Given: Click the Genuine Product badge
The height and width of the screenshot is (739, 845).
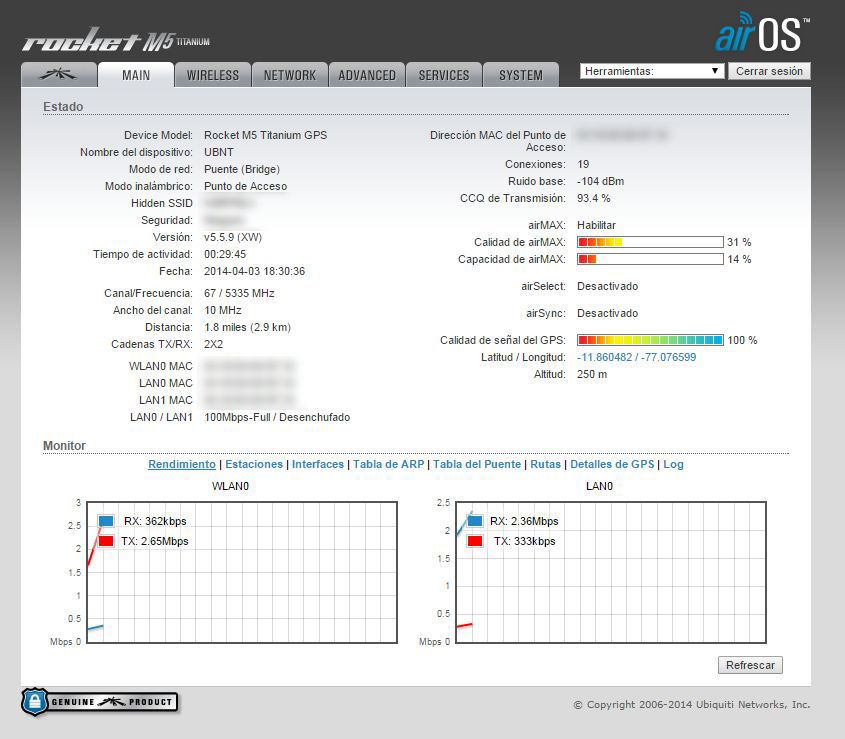Looking at the screenshot, I should [100, 701].
